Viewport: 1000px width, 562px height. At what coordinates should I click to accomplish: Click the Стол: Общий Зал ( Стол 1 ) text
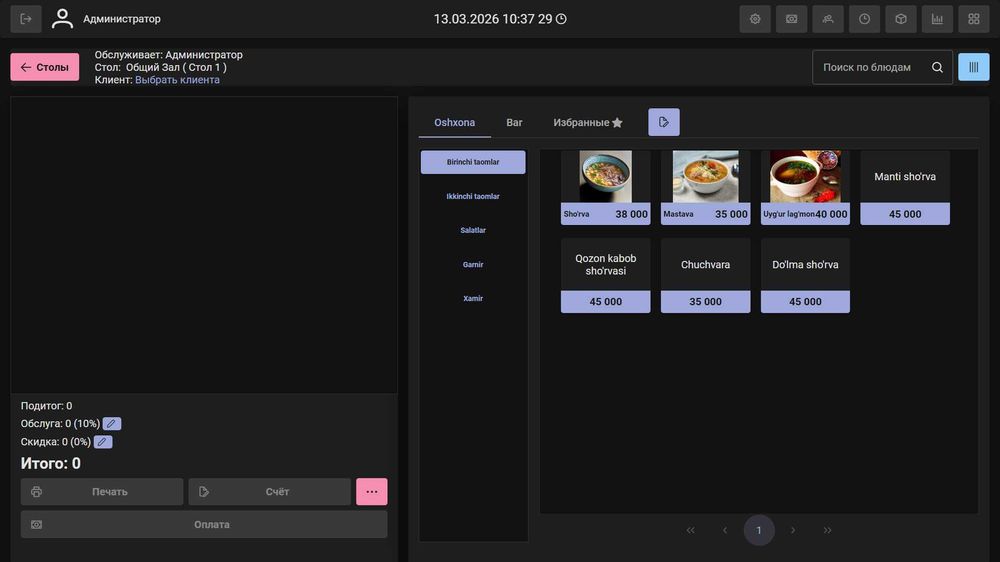161,67
